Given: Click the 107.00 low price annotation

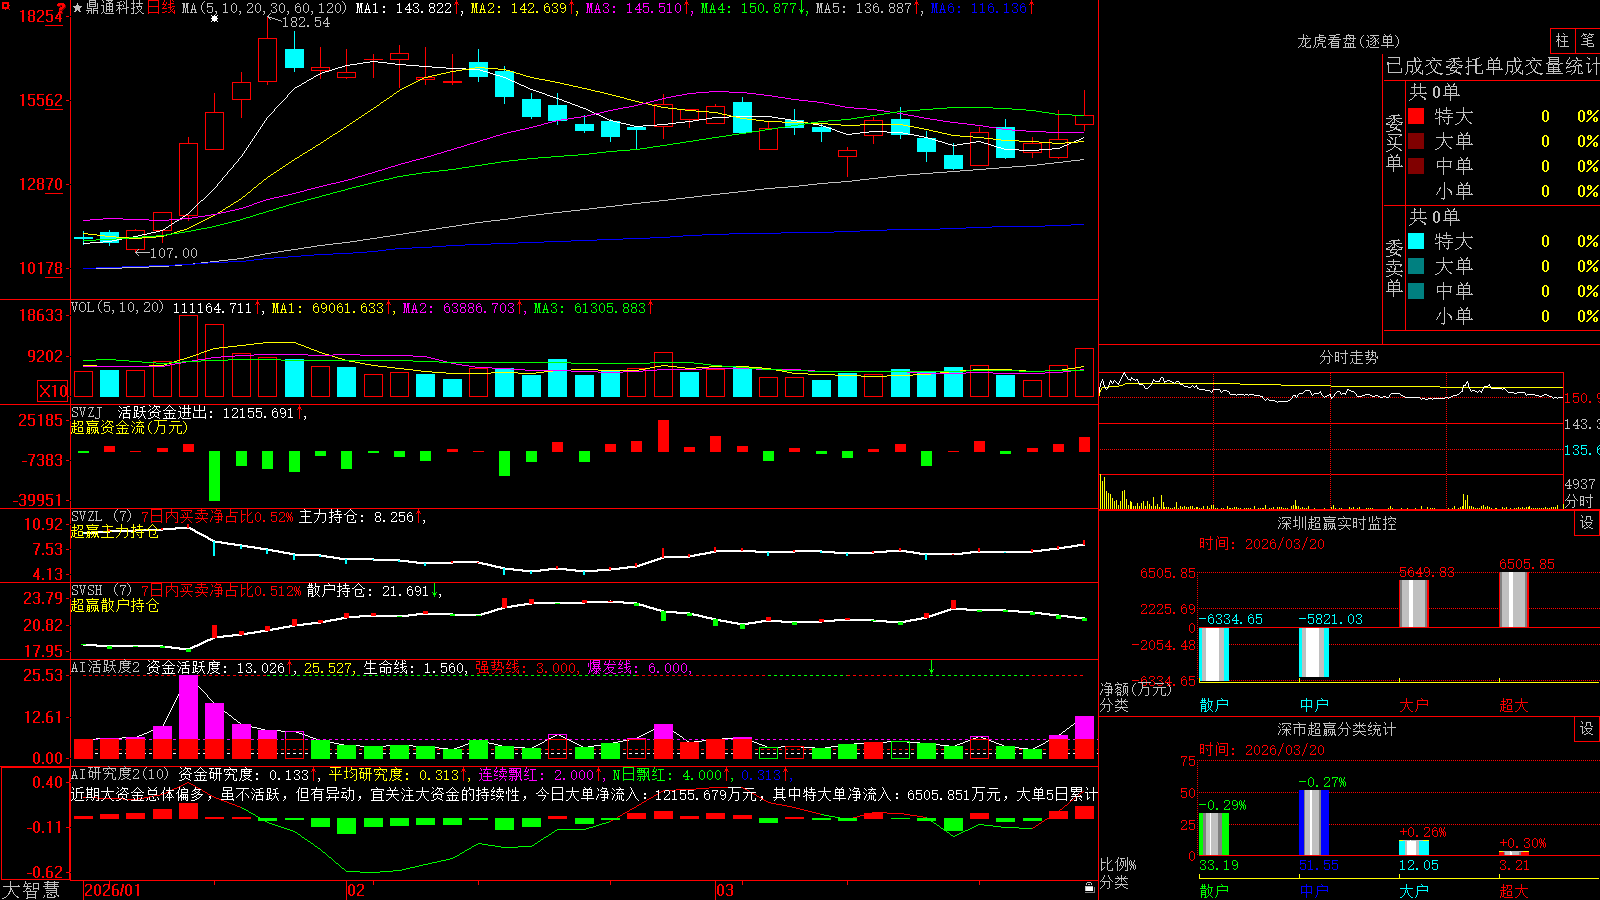Looking at the screenshot, I should click(174, 253).
